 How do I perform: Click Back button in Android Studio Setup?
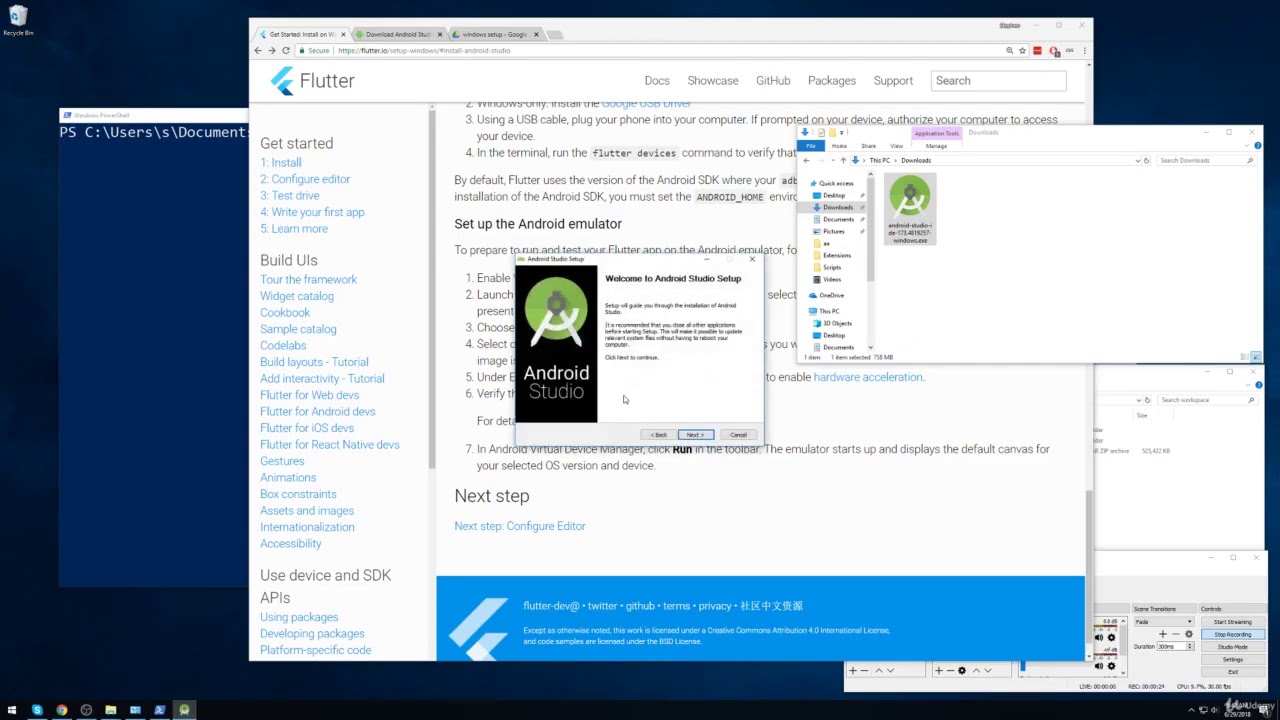pos(659,435)
